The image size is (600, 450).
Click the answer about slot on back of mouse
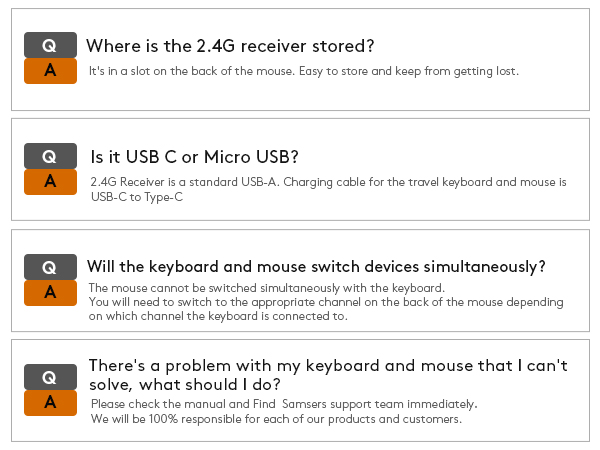click(190, 72)
